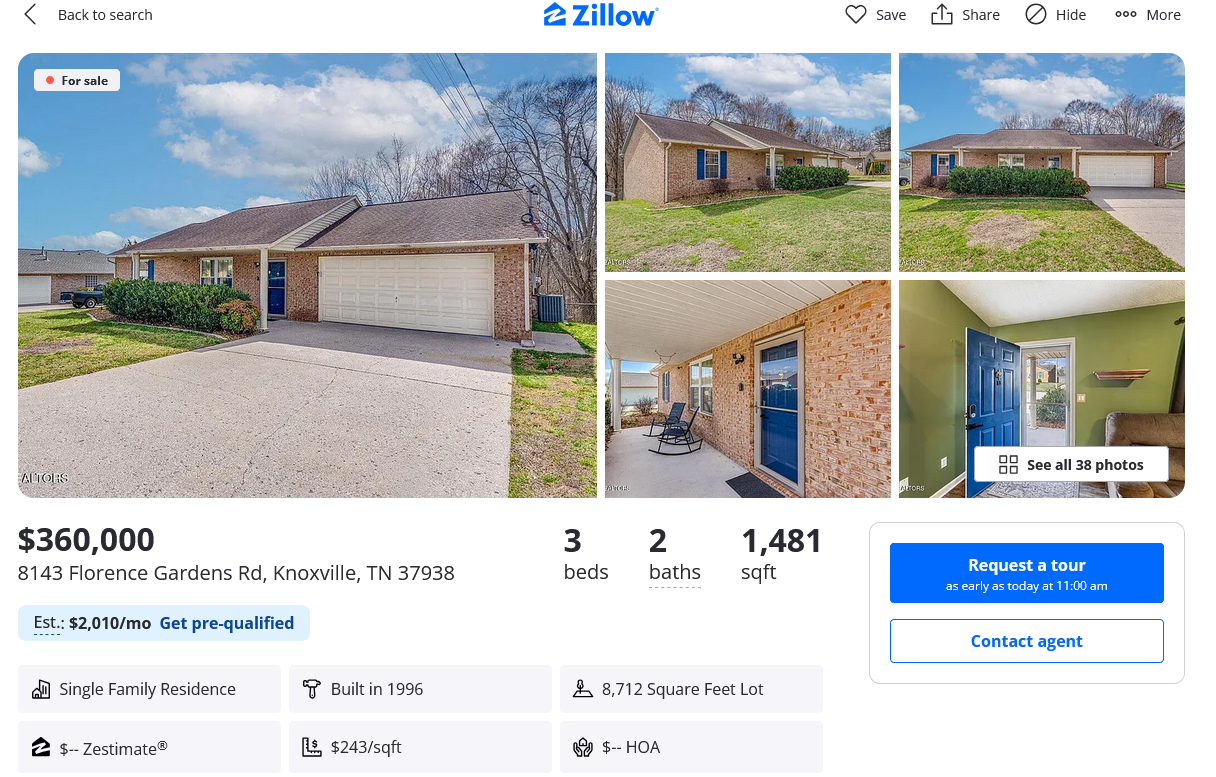The image size is (1216, 777).
Task: Open the porch rocking chairs photo
Action: [x=748, y=389]
